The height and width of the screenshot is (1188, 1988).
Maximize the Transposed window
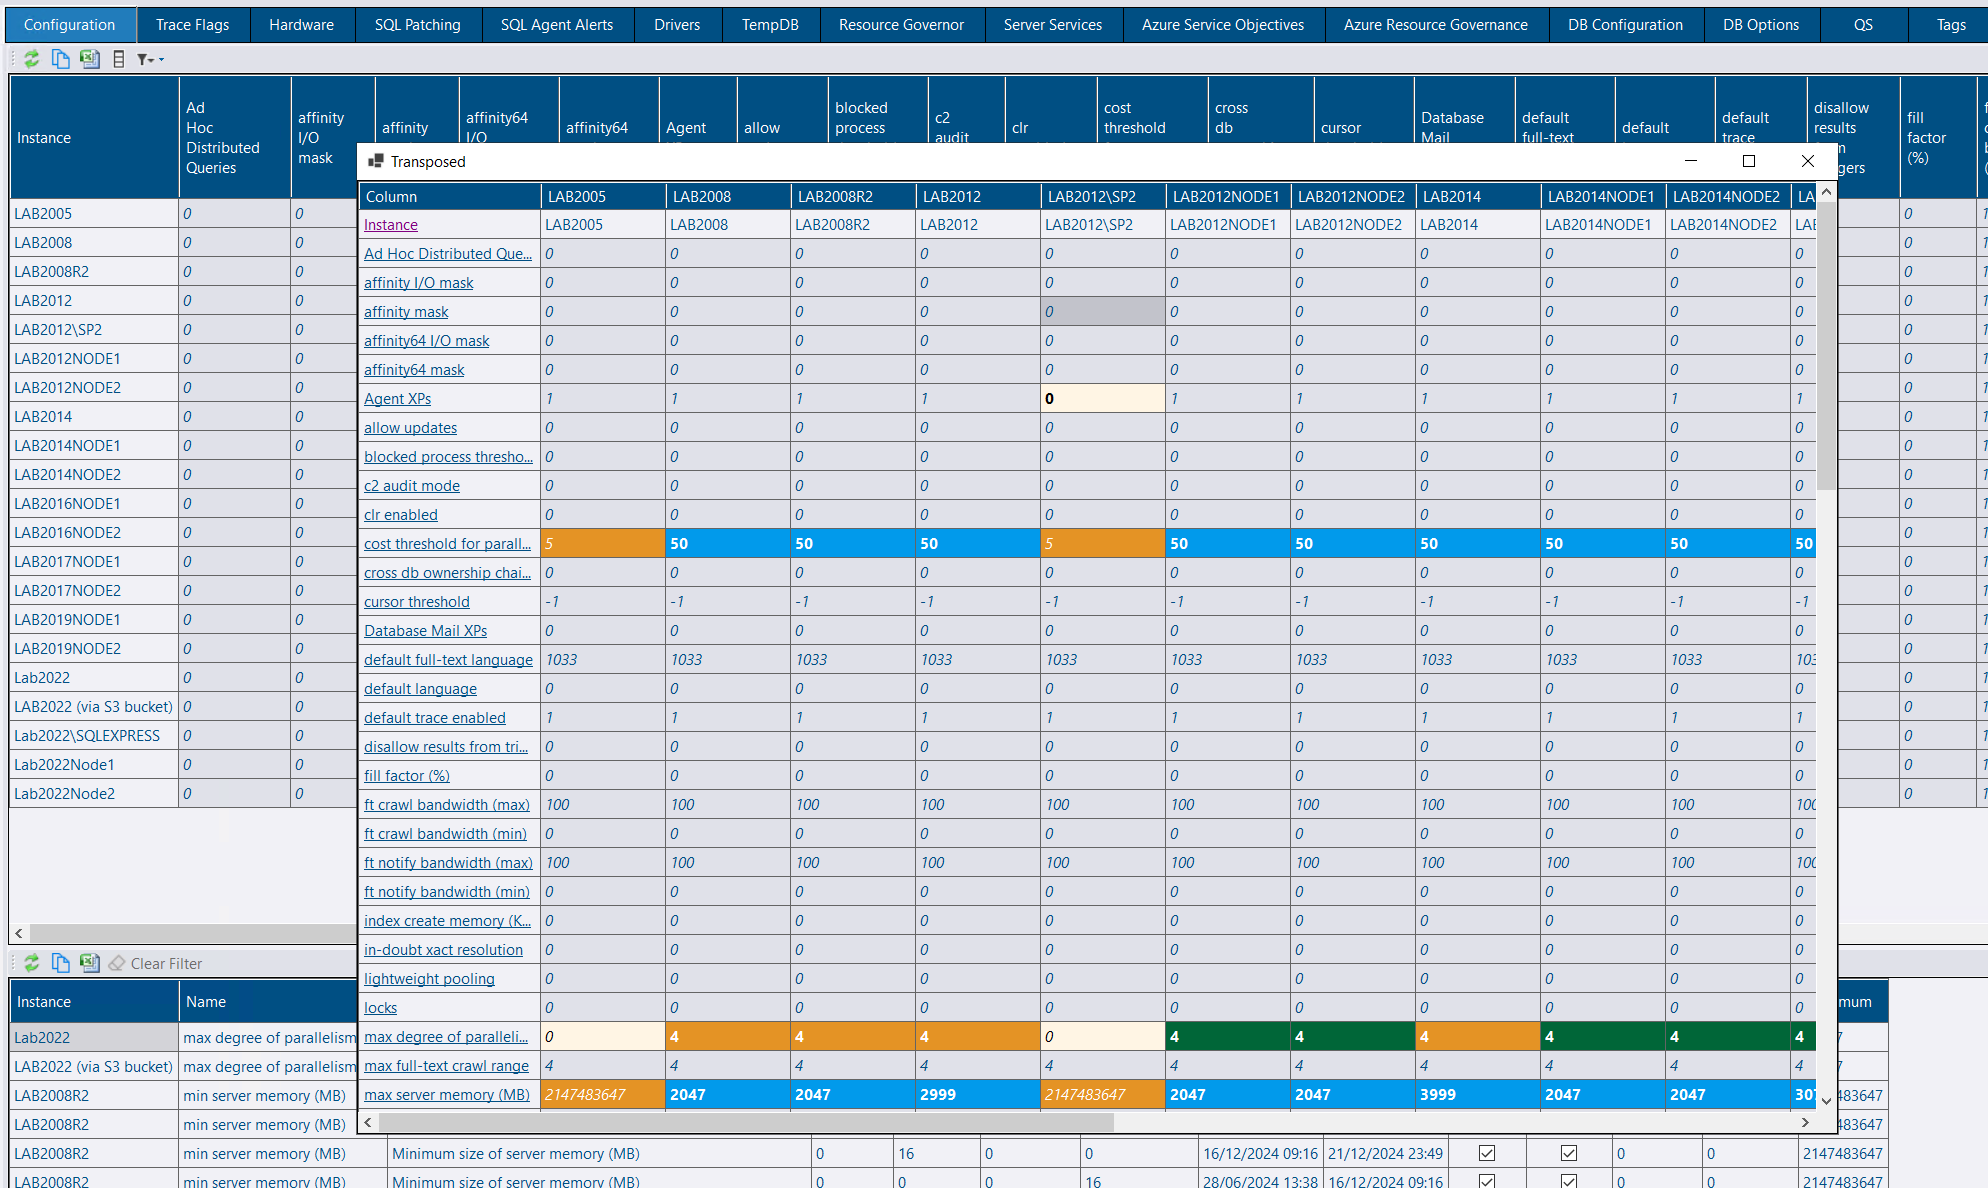pyautogui.click(x=1749, y=161)
